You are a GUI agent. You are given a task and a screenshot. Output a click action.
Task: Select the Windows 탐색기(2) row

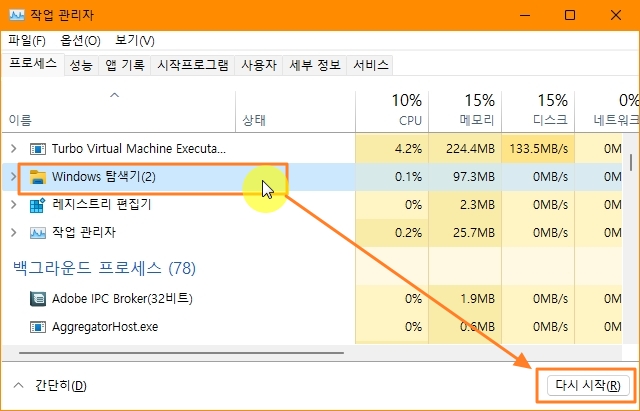[x=312, y=177]
